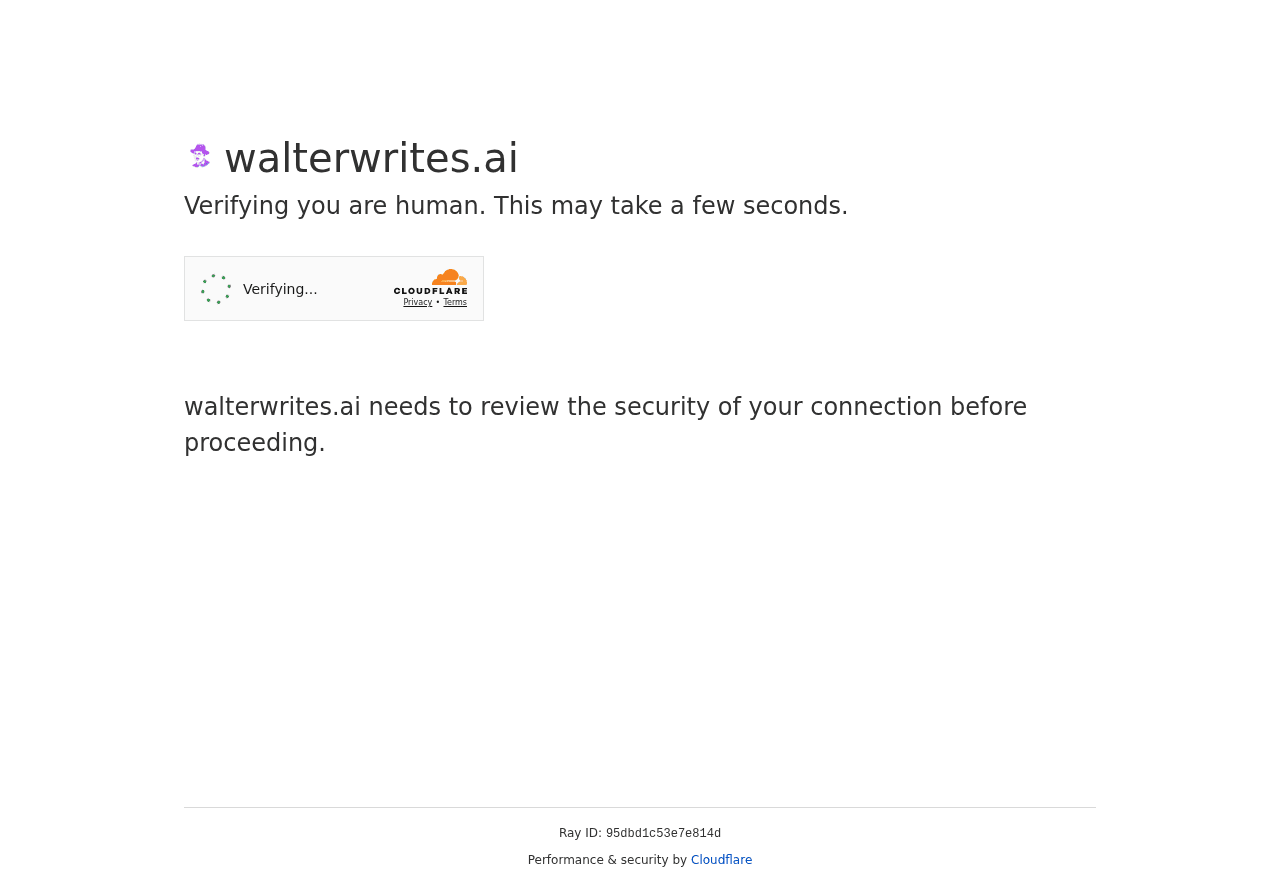Select the walterwrites.ai site name heading
The height and width of the screenshot is (885, 1280).
coord(371,157)
